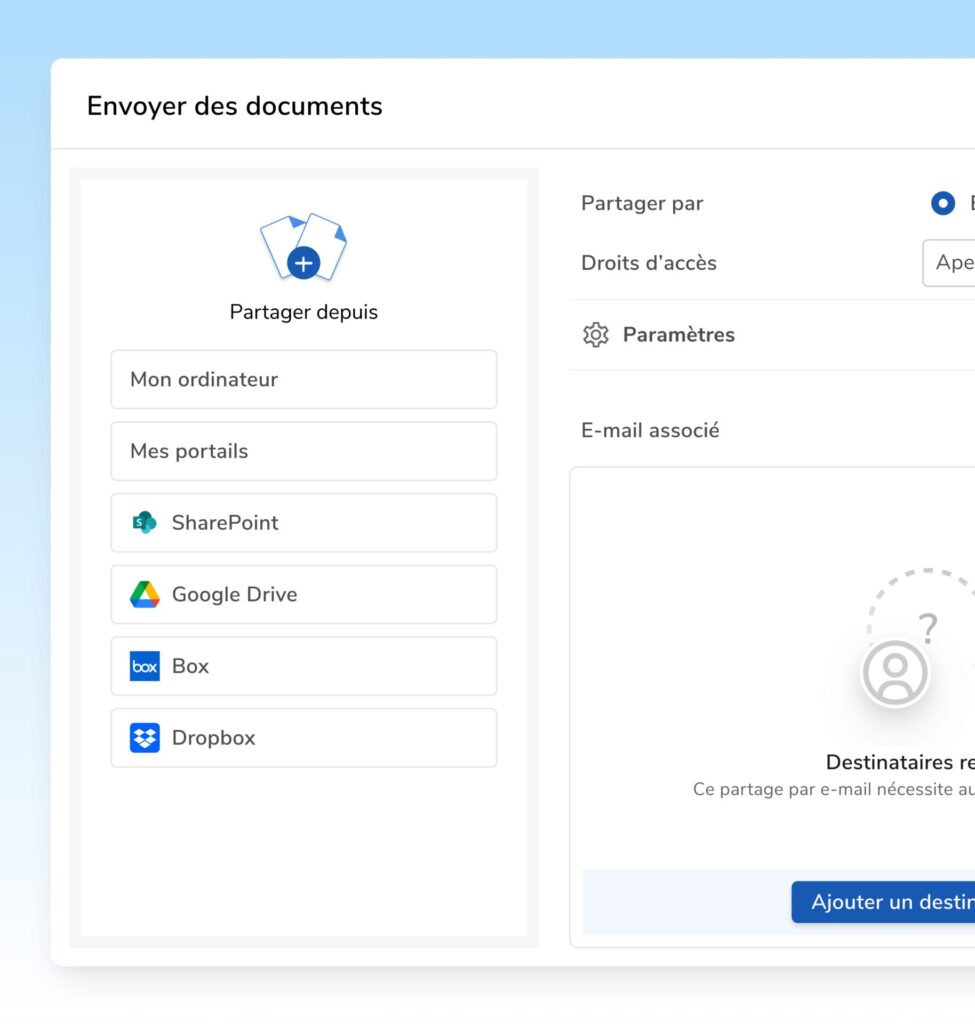
Task: Select the Google Drive source option label
Action: coord(234,595)
